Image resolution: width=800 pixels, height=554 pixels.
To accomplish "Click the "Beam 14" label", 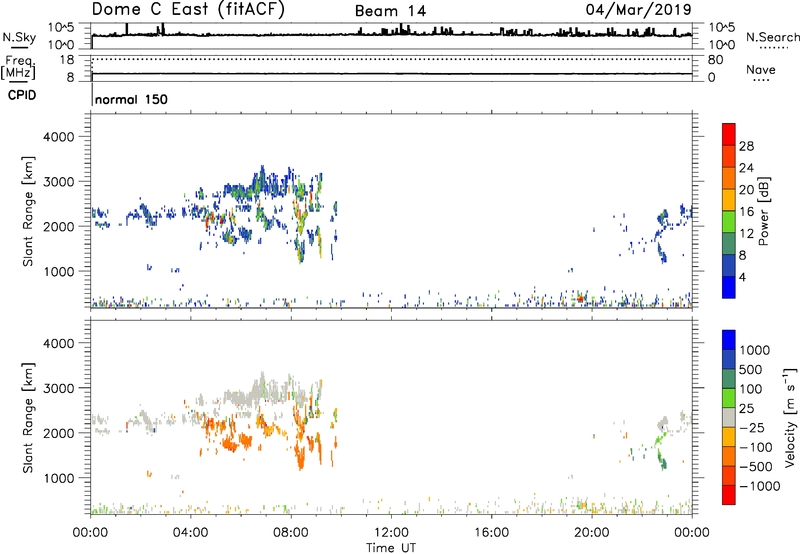I will [x=390, y=11].
